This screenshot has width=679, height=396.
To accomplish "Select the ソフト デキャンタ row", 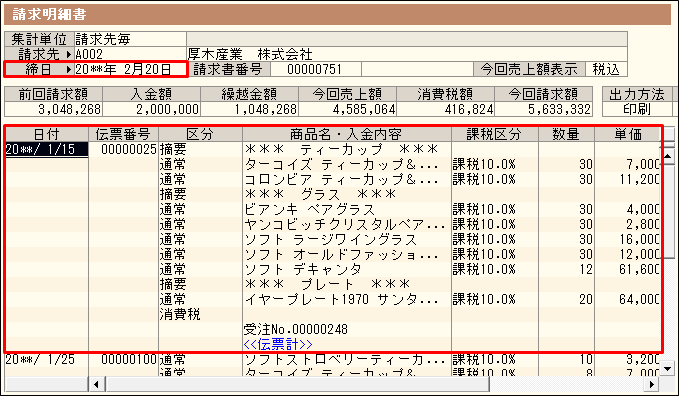I will 333,269.
